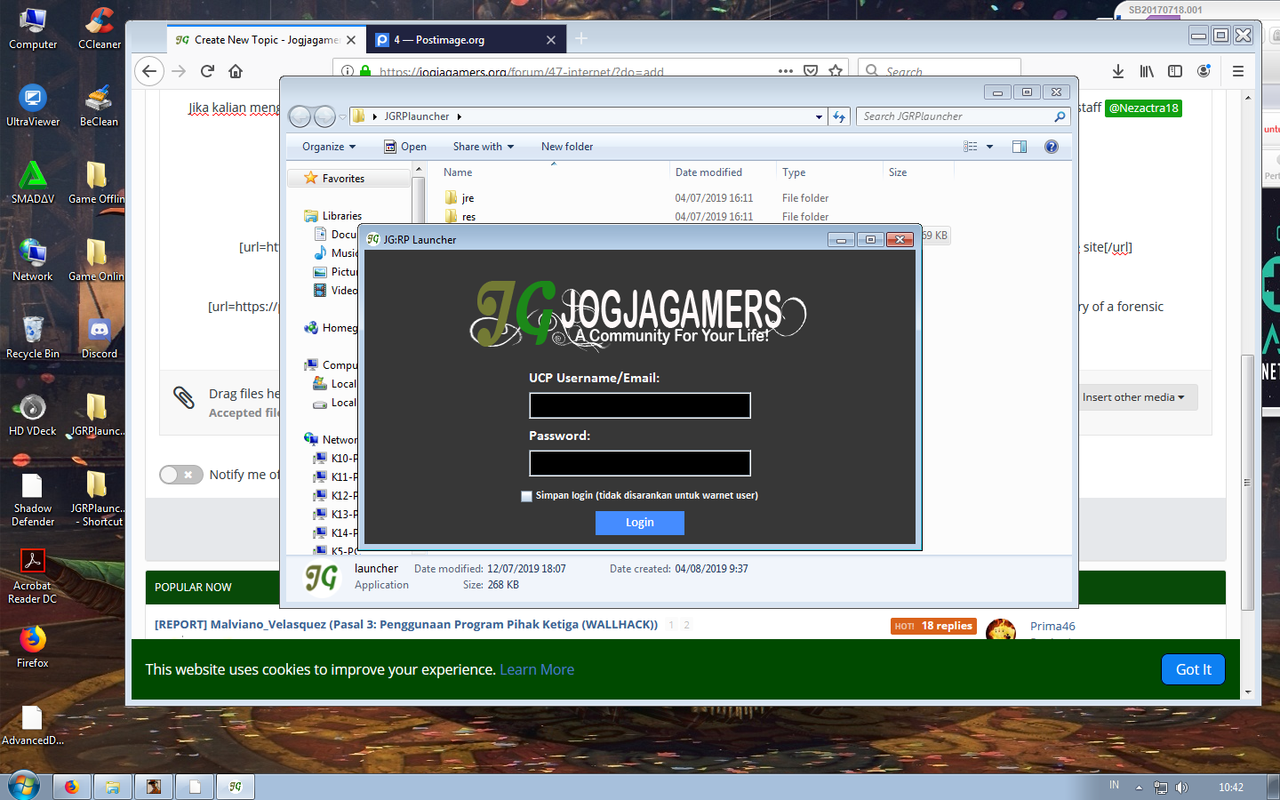The width and height of the screenshot is (1280, 800).
Task: Go to Firefox home page
Action: [x=236, y=71]
